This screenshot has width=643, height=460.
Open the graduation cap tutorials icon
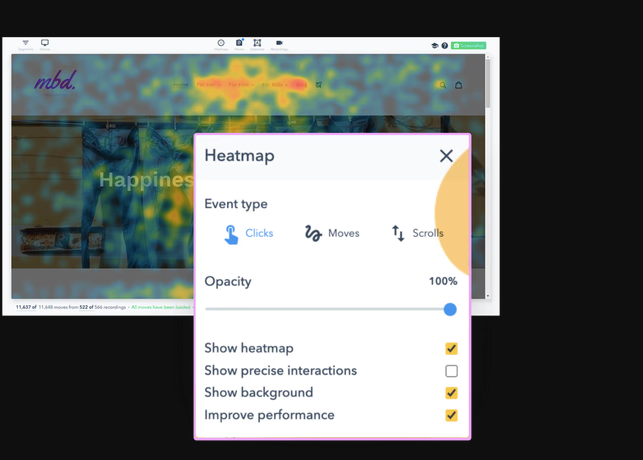[435, 46]
